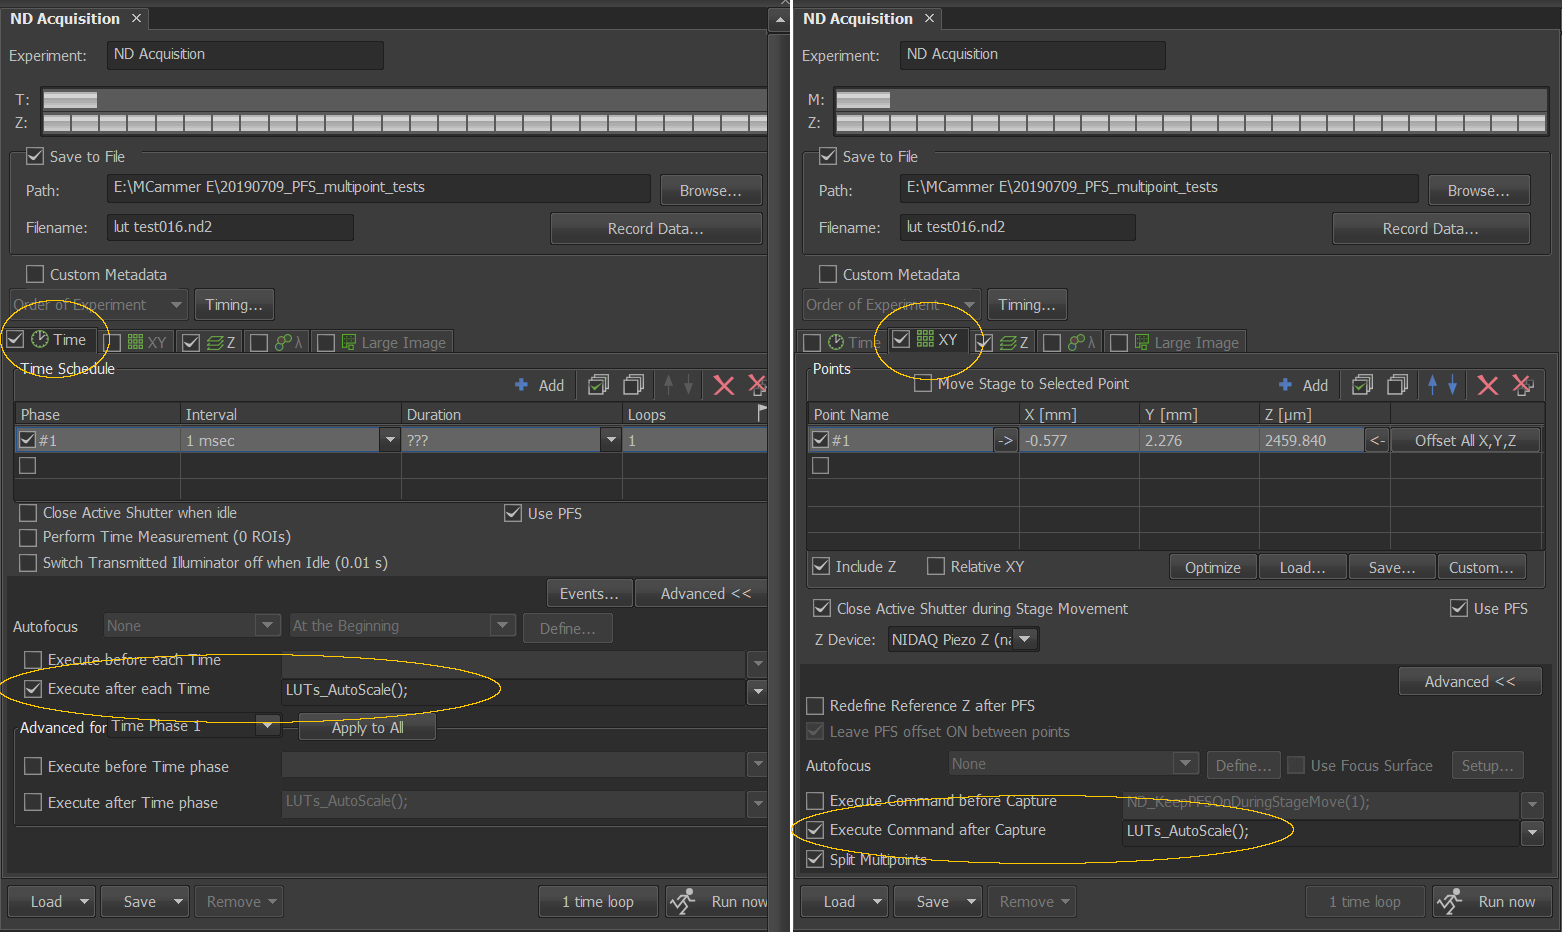Image resolution: width=1562 pixels, height=932 pixels.
Task: Toggle Split Multipoints checkbox
Action: 815,859
